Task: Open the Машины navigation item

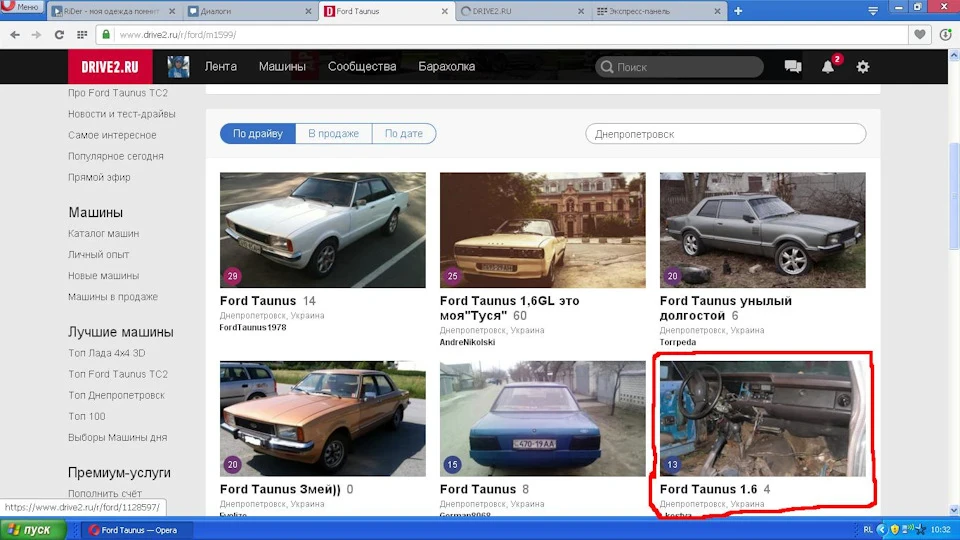Action: click(282, 67)
